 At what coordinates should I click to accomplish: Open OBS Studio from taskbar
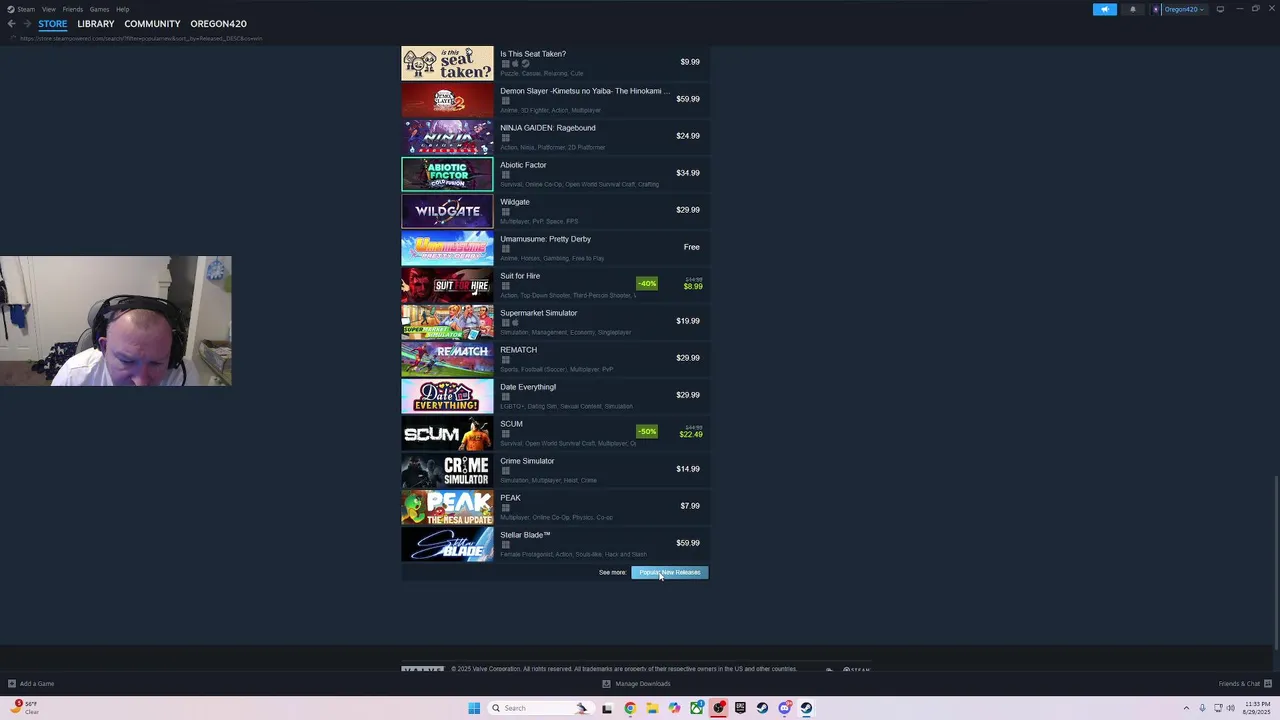click(718, 708)
